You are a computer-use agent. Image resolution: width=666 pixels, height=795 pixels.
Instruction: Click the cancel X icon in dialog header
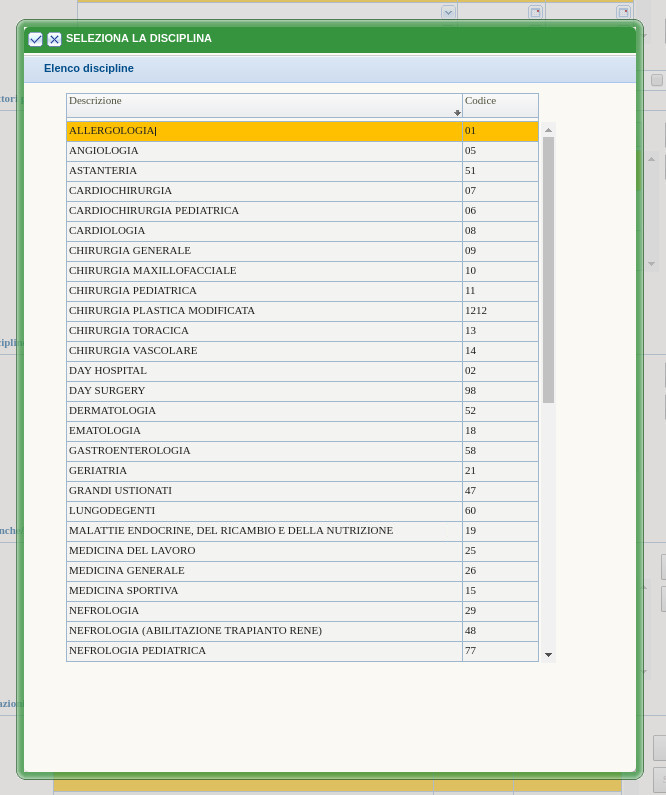[54, 39]
